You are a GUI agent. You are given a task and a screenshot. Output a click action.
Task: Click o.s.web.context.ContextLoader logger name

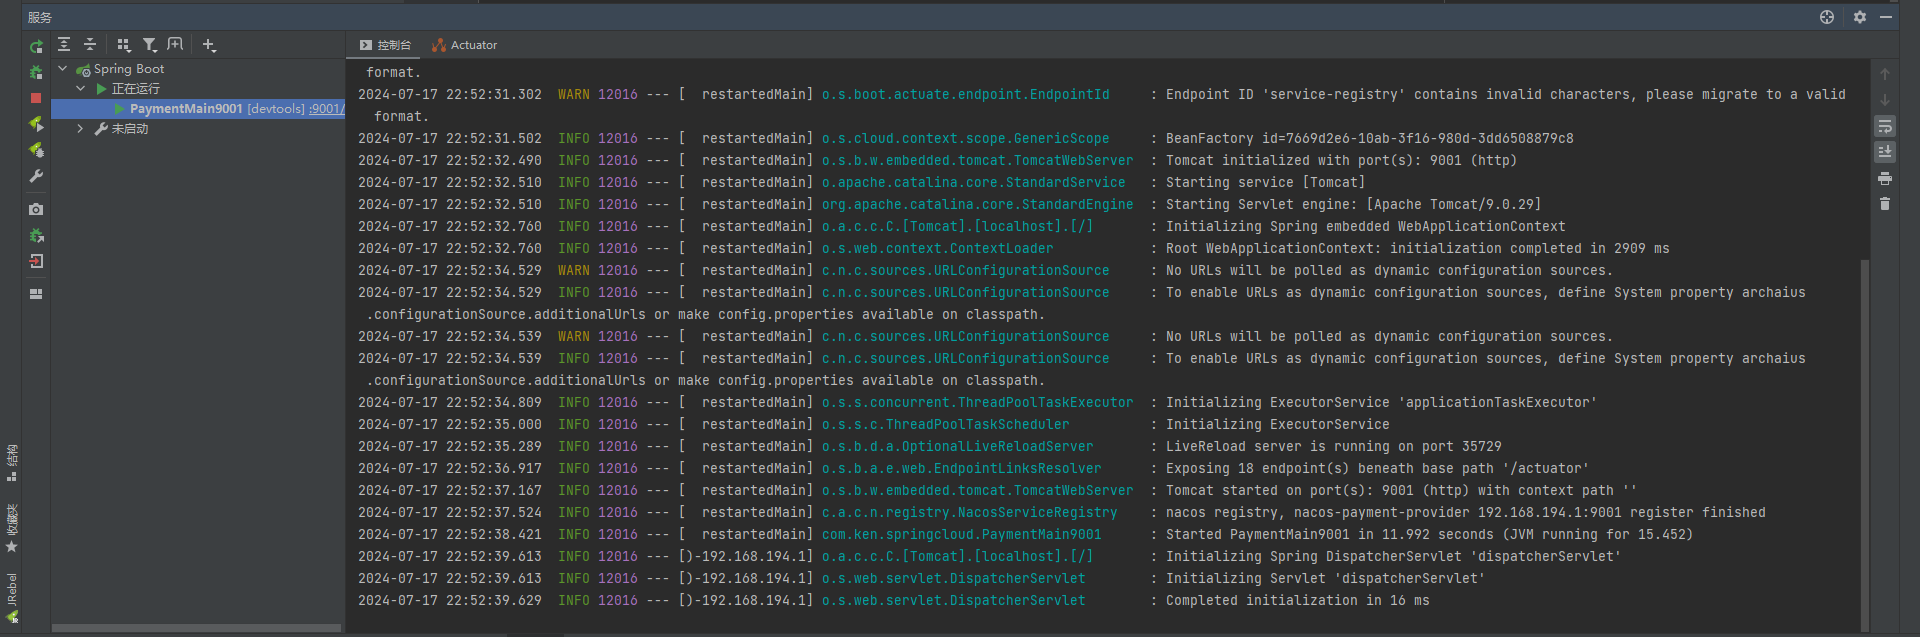tap(937, 248)
